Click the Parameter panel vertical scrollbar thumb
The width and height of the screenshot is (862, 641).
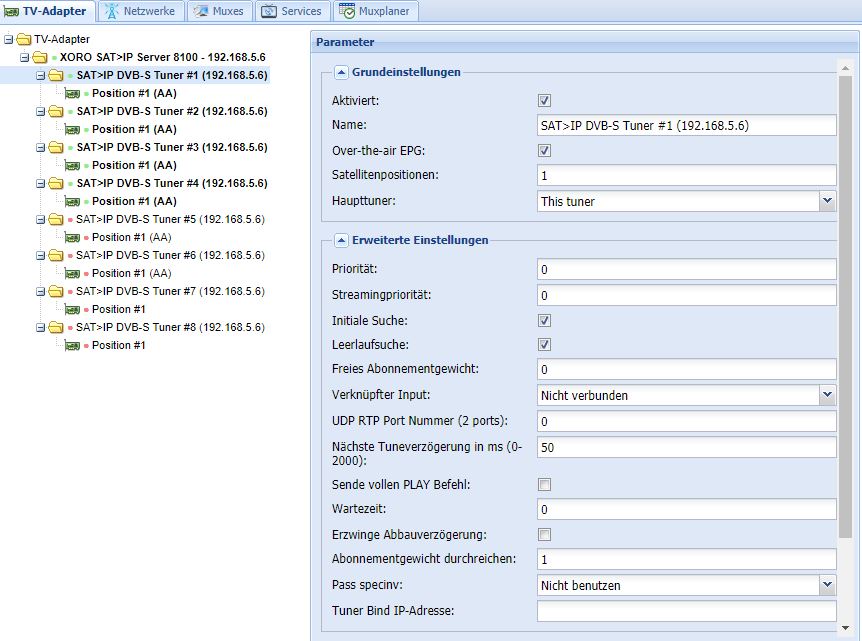pos(845,306)
